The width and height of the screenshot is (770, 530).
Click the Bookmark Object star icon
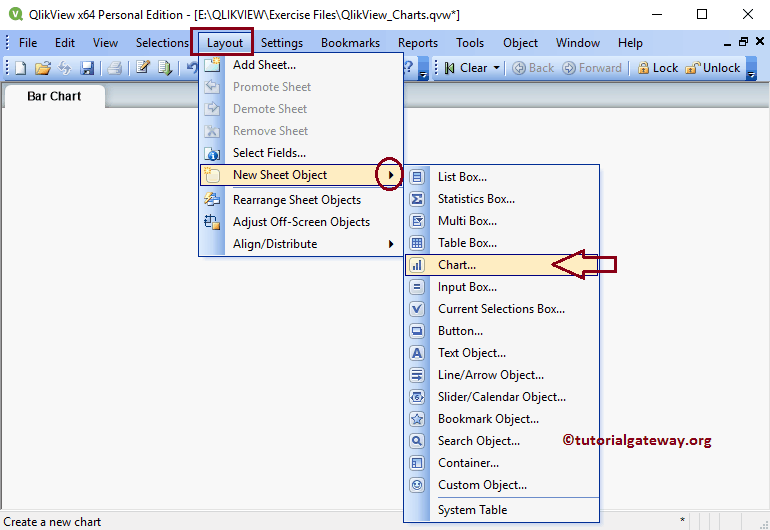tap(417, 419)
